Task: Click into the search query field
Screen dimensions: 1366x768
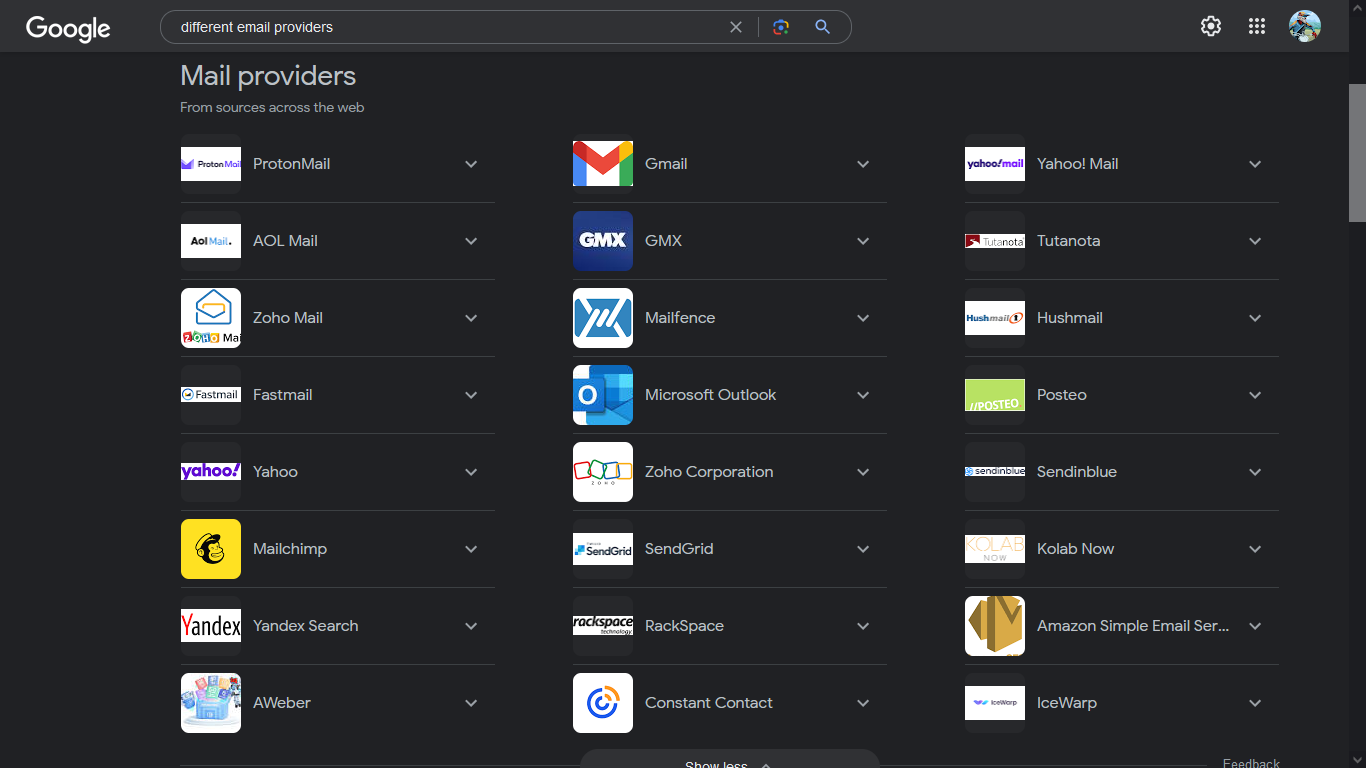Action: pos(450,27)
